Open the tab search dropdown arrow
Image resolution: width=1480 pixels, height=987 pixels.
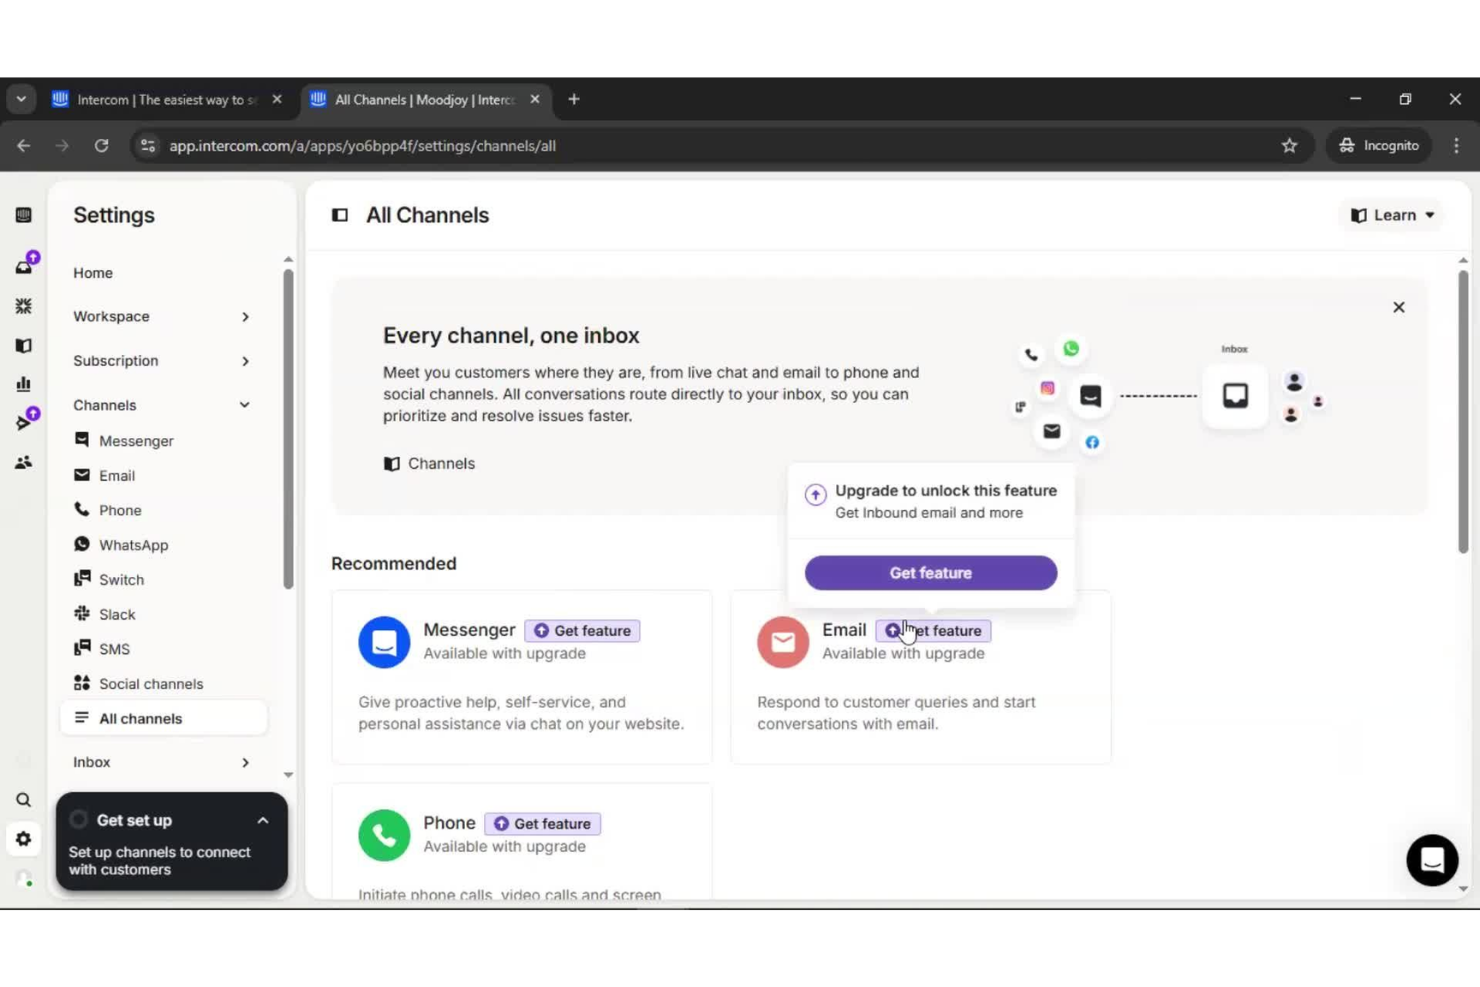pyautogui.click(x=21, y=99)
